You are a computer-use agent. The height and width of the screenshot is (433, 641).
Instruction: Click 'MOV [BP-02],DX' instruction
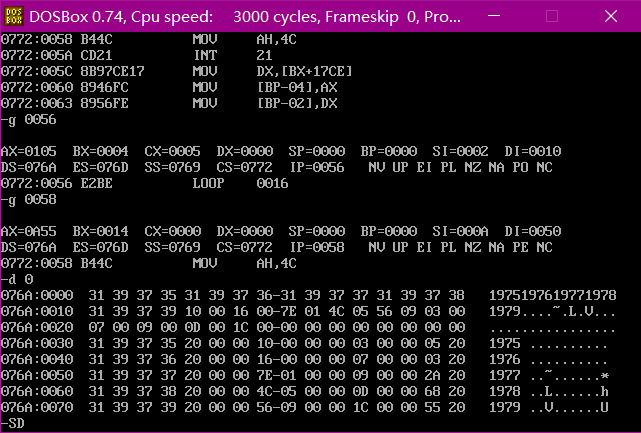click(x=265, y=103)
